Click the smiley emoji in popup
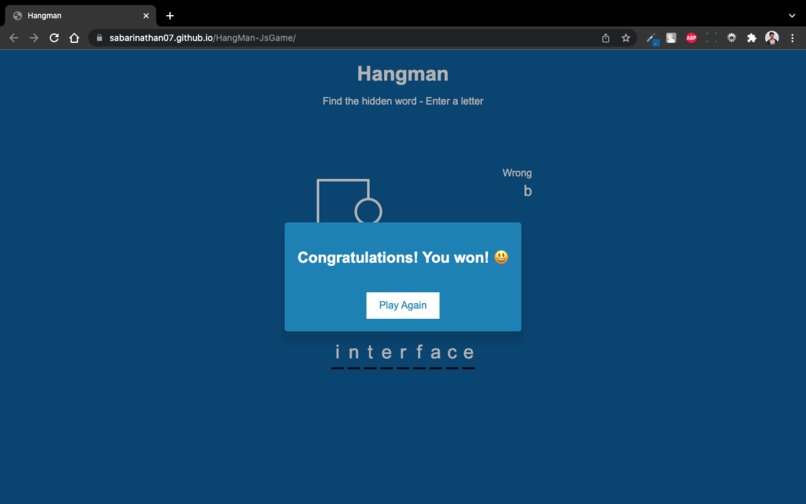 coord(501,257)
